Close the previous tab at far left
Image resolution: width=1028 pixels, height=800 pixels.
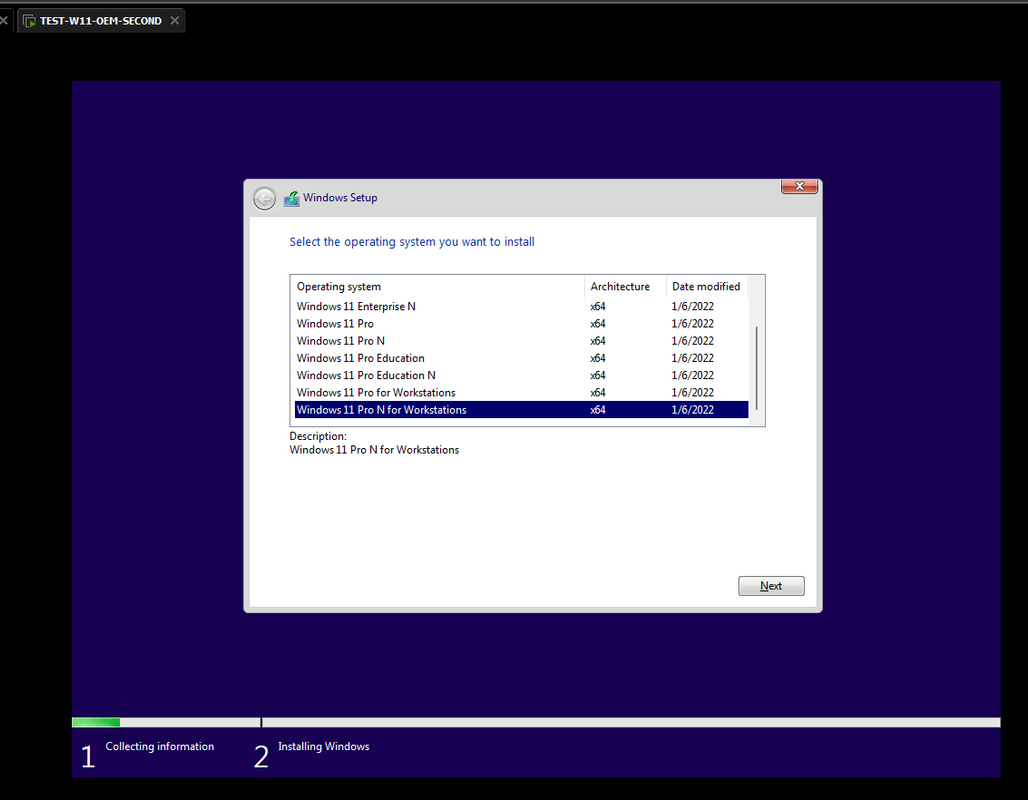click(4, 20)
